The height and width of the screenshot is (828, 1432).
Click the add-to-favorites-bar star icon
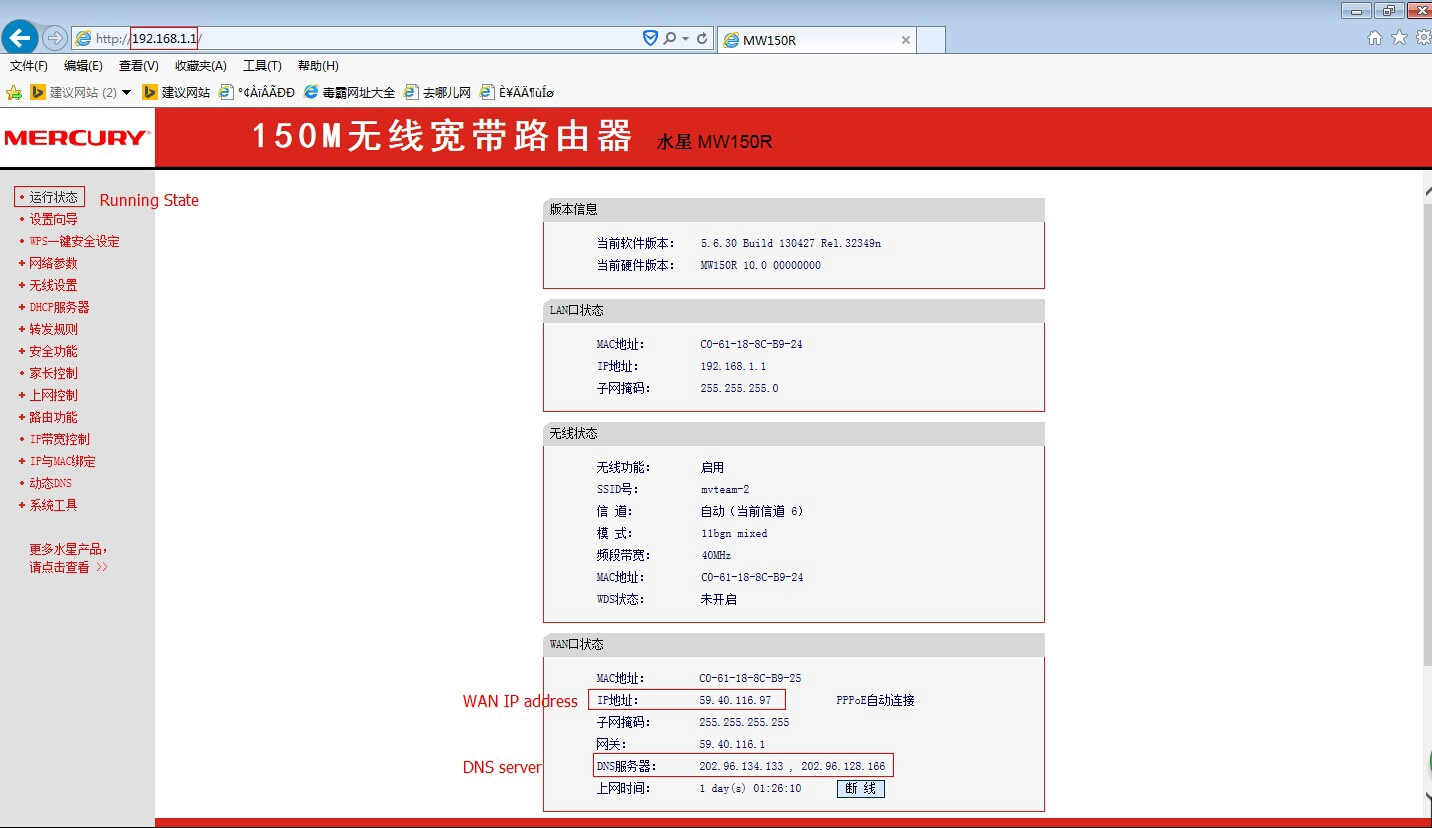click(14, 92)
